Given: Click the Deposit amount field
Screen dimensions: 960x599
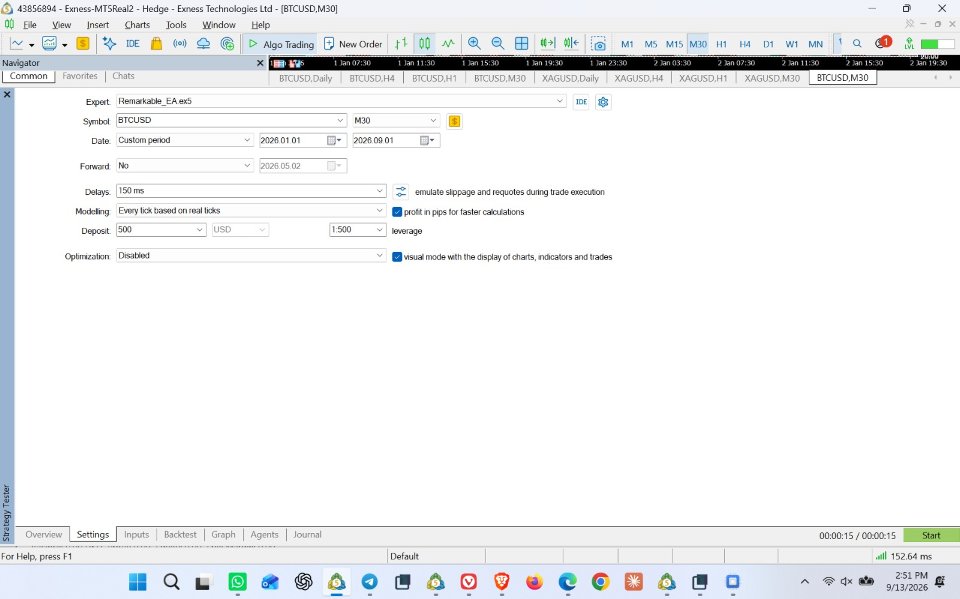Looking at the screenshot, I should pos(161,230).
